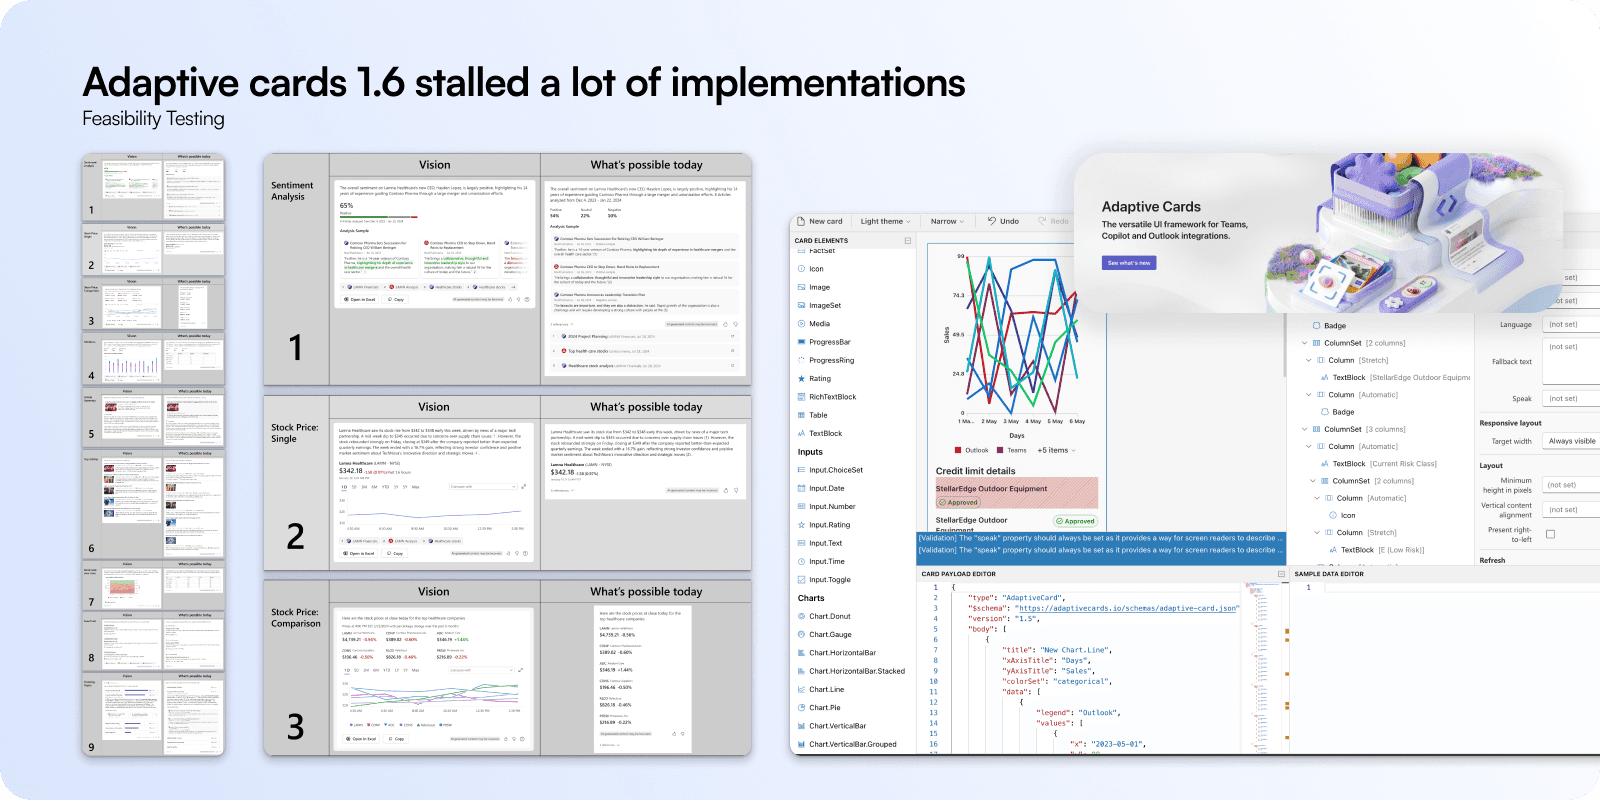Open the adaptivecards.io schema link in payload
1600x800 pixels.
pos(1127,608)
